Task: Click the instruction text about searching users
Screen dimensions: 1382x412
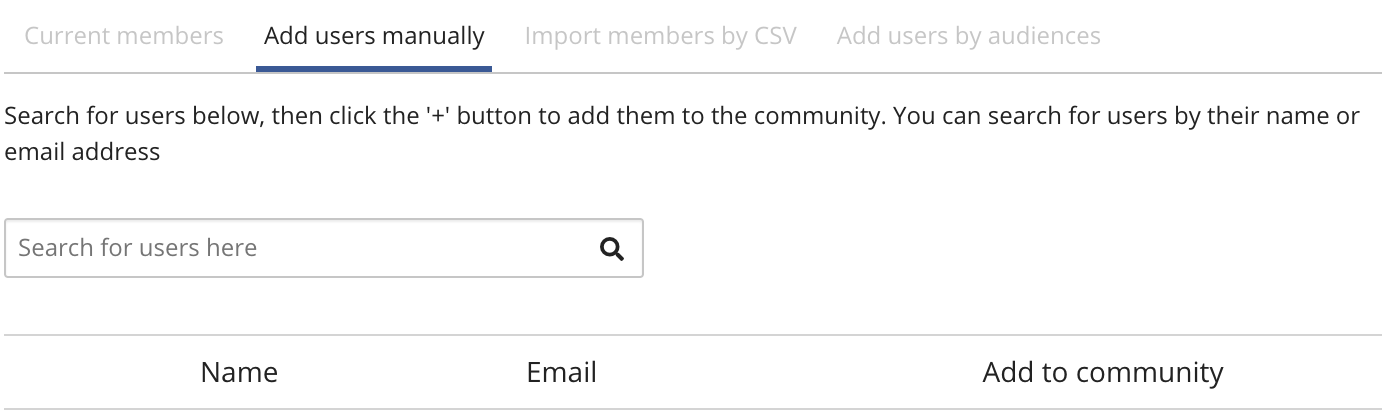Action: click(682, 116)
